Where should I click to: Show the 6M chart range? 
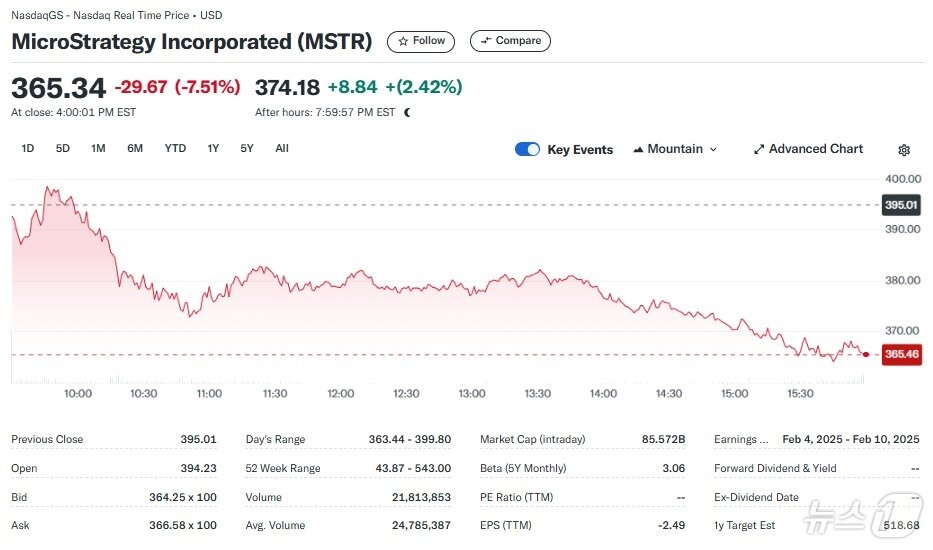135,148
